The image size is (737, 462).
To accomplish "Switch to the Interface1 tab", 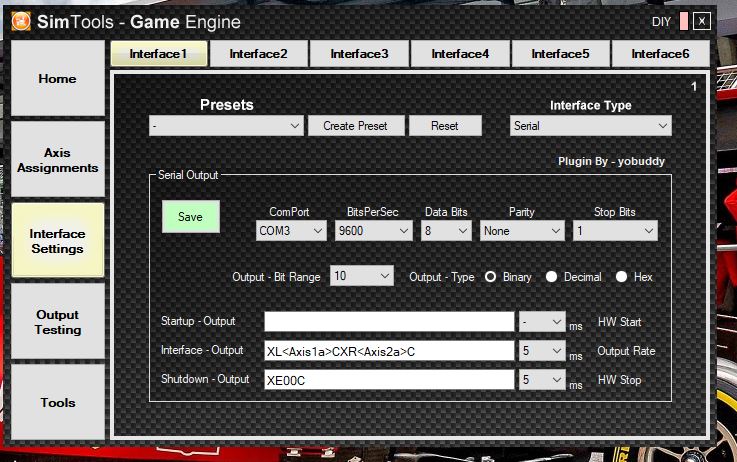I will coord(159,54).
